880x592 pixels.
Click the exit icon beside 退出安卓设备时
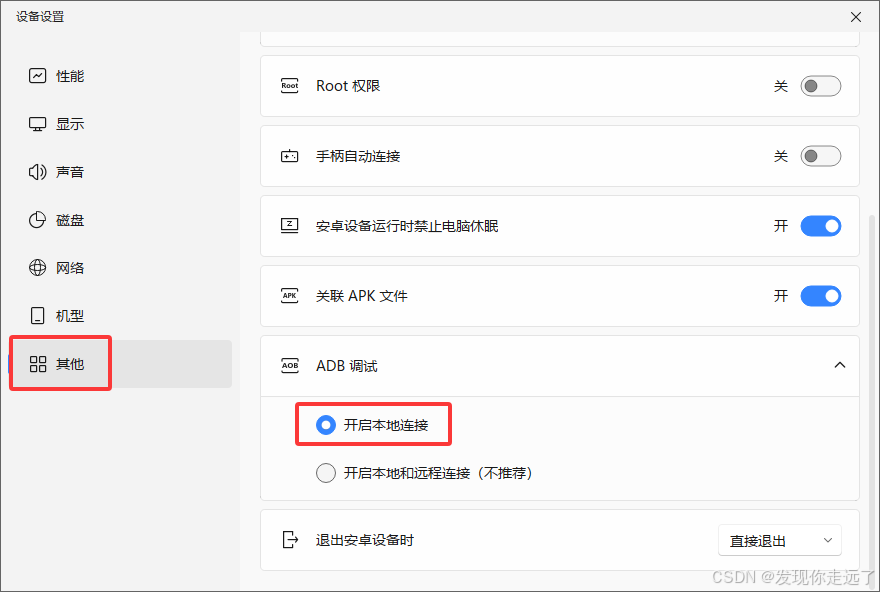coord(290,540)
